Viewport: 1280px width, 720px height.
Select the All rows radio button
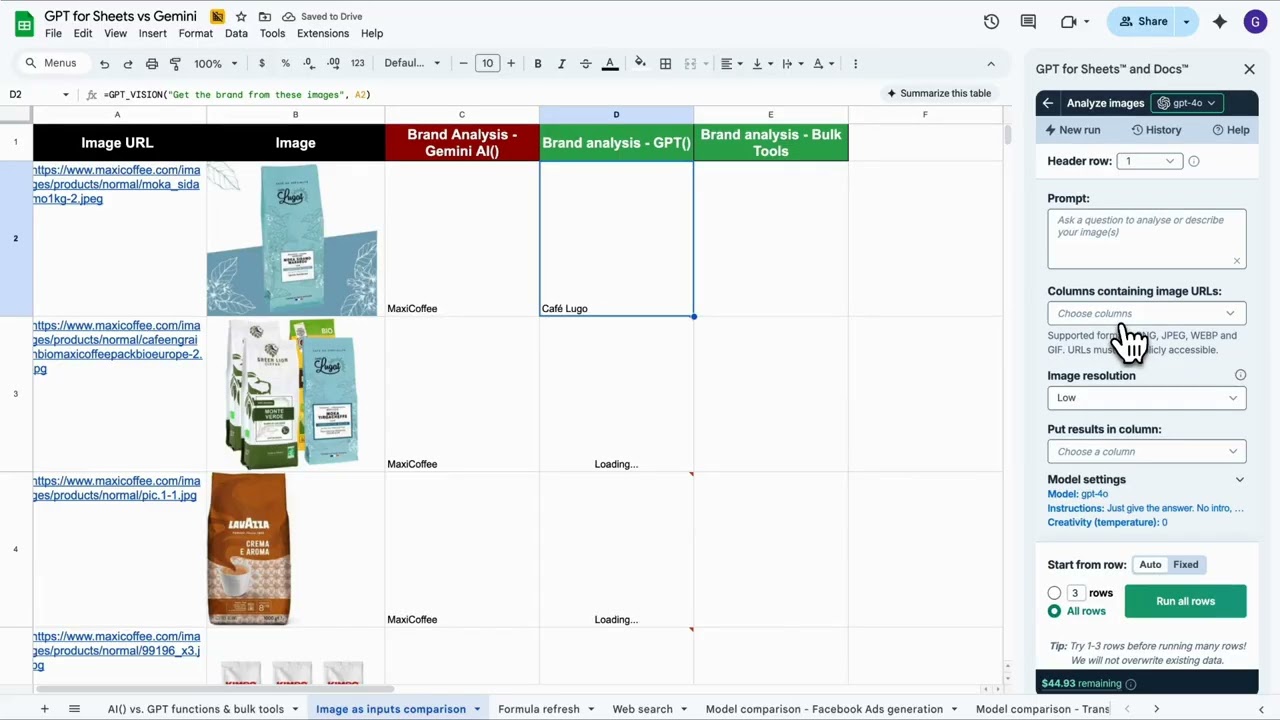pos(1054,611)
